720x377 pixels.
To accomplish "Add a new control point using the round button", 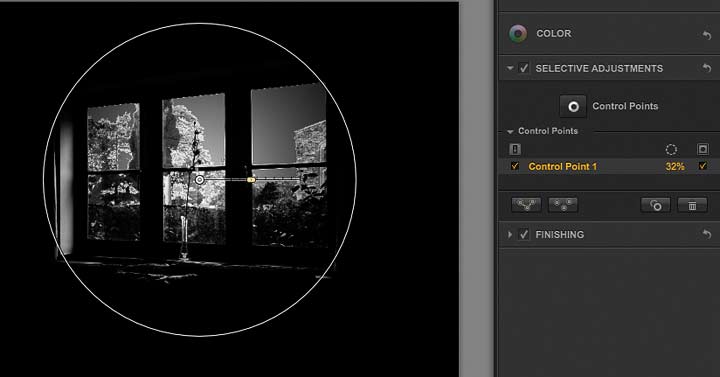I will coord(573,107).
